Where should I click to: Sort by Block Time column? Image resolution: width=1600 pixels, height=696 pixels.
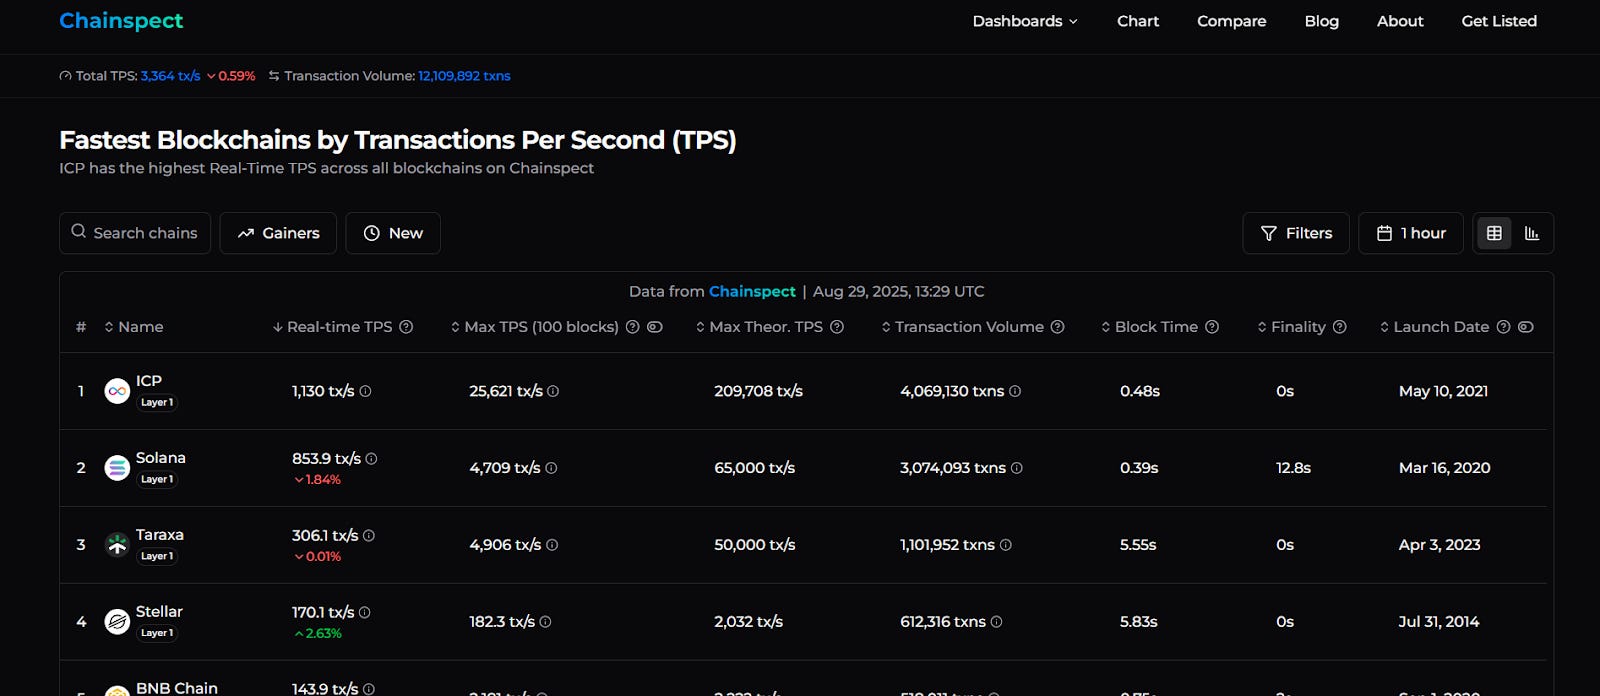pos(1150,327)
